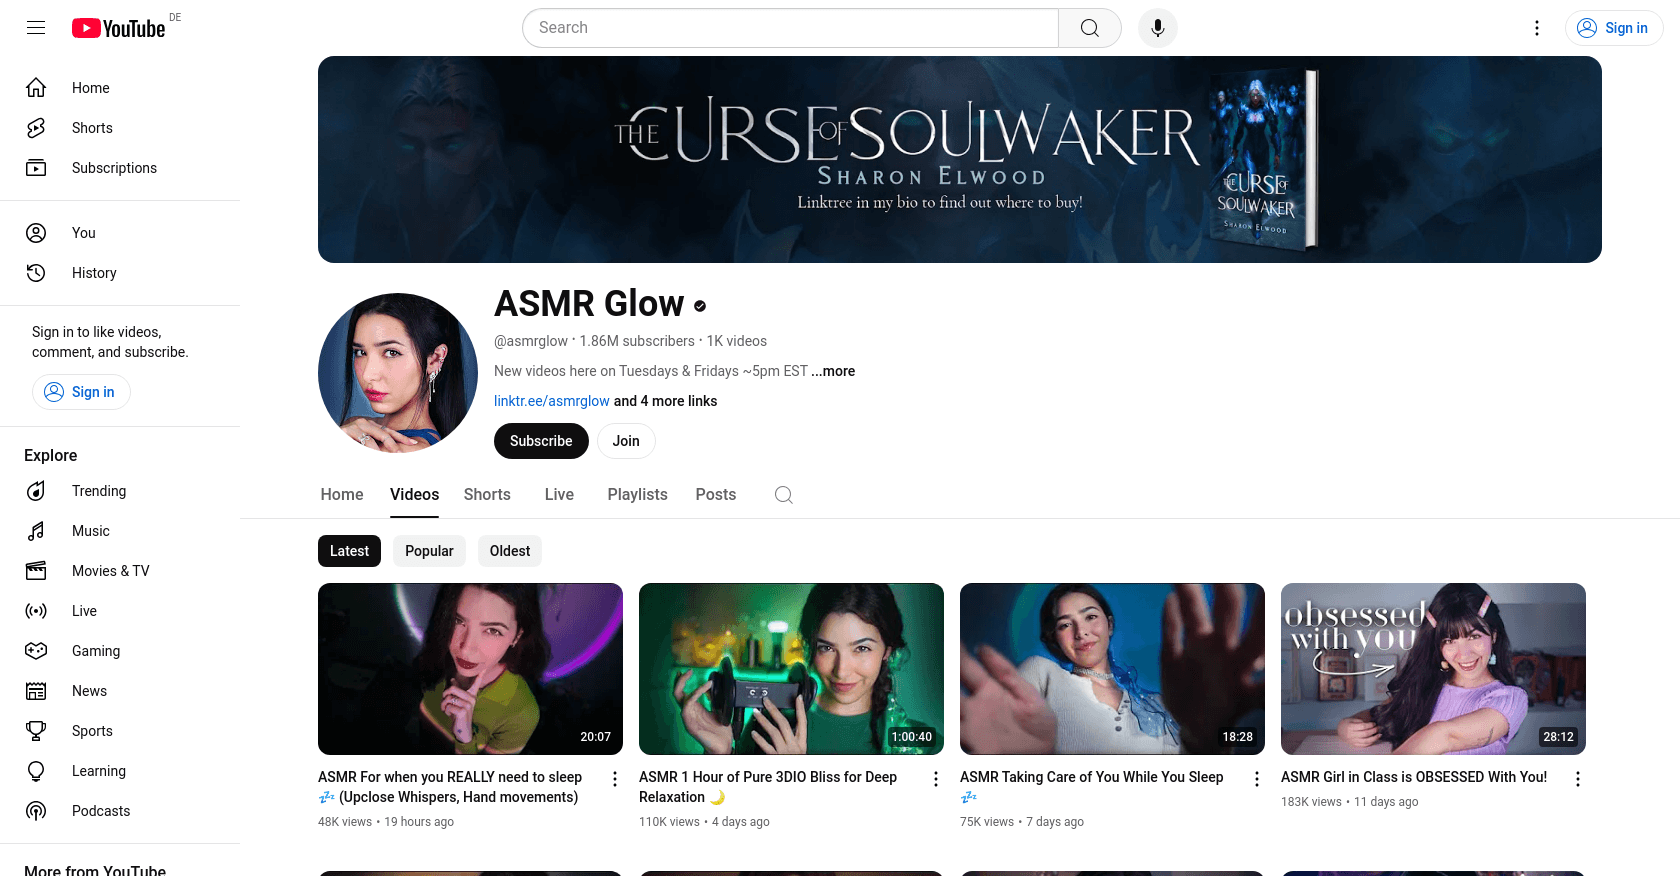Search within the channel using magnifier icon
Viewport: 1680px width, 876px height.
(x=784, y=495)
